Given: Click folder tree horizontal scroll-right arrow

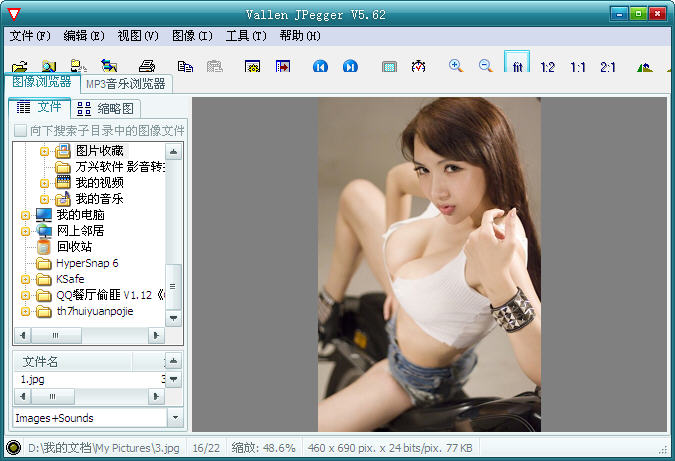Looking at the screenshot, I should (x=156, y=335).
